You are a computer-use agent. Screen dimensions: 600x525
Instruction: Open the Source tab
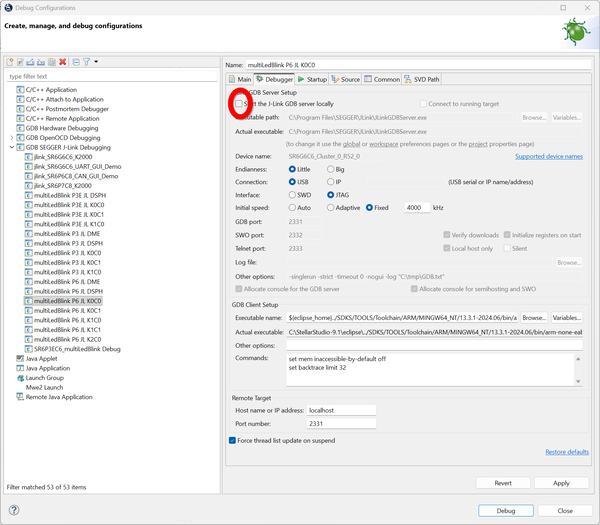click(x=346, y=79)
